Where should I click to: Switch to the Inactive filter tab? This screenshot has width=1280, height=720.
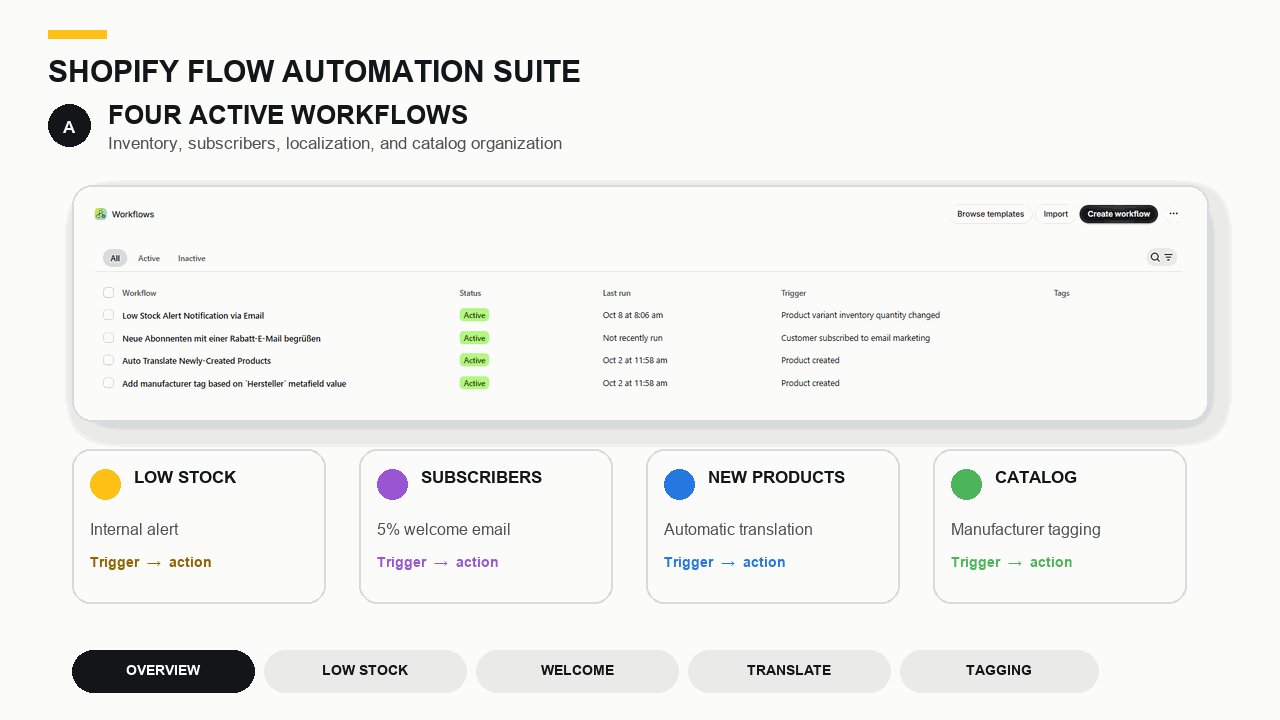coord(192,258)
